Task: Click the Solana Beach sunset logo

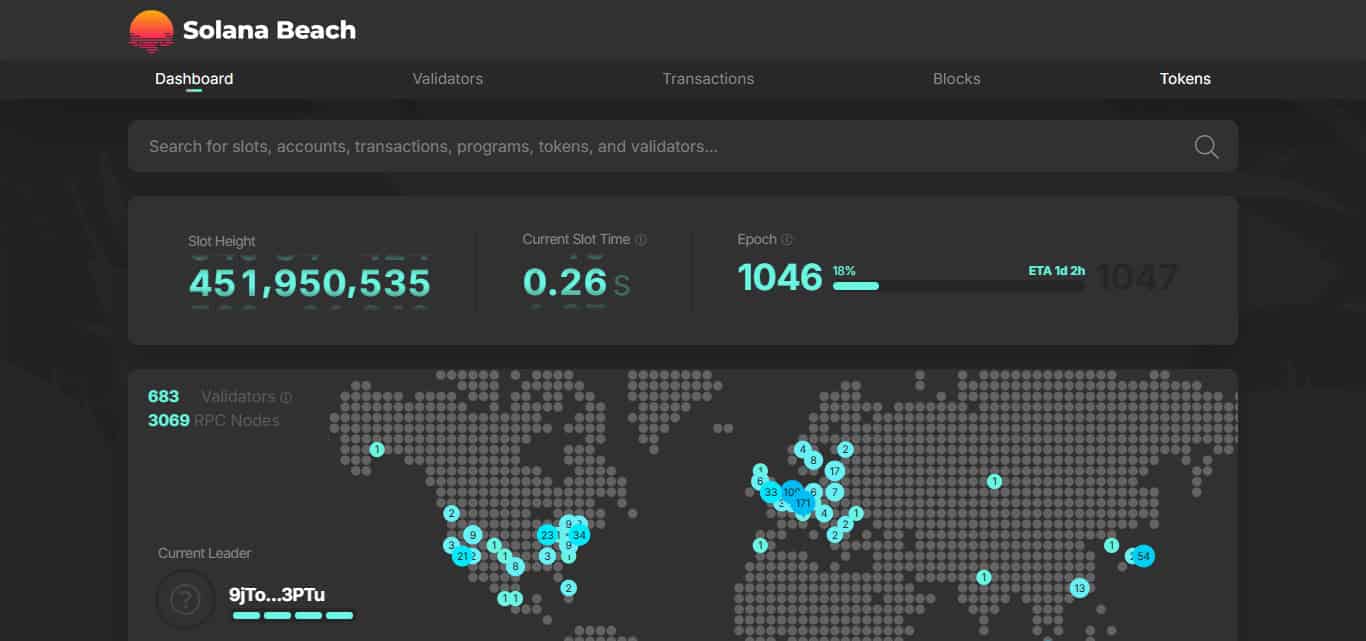Action: pyautogui.click(x=151, y=30)
